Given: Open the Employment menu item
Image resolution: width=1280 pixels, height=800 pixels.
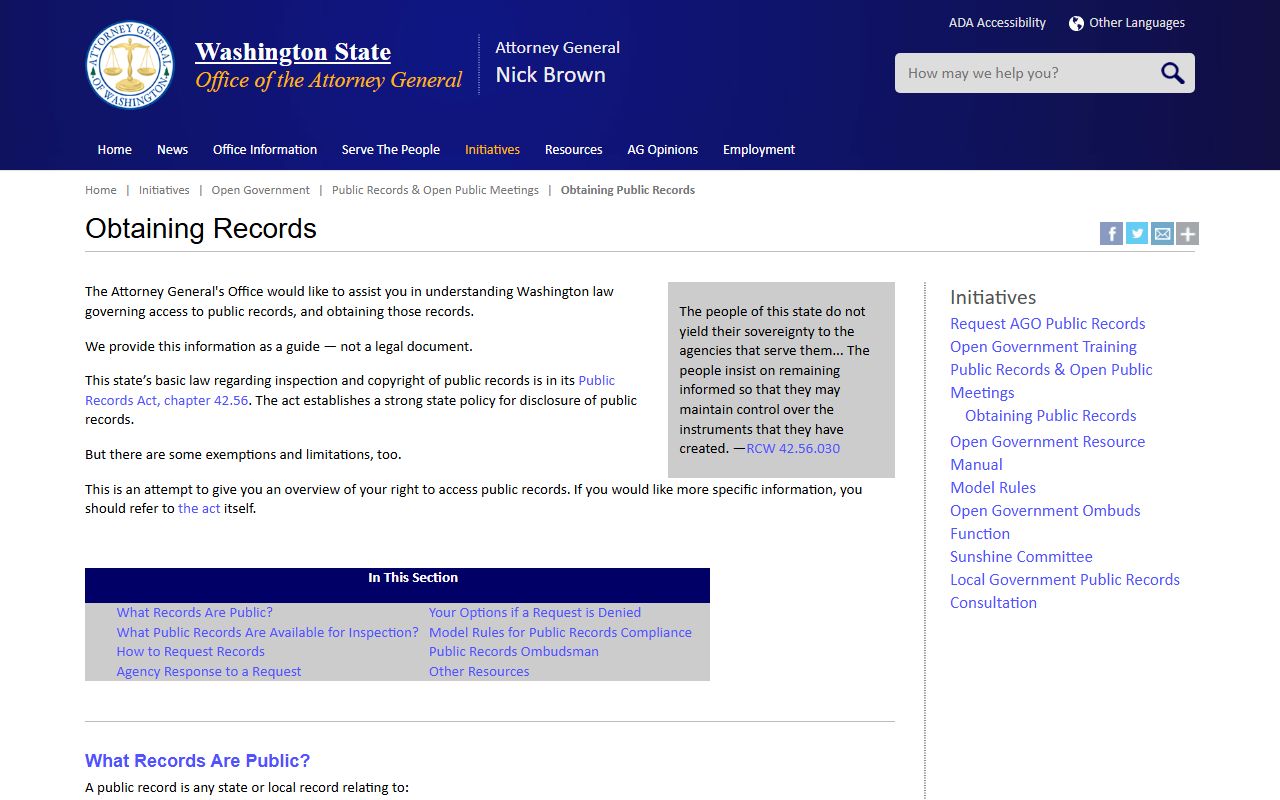Looking at the screenshot, I should tap(759, 150).
